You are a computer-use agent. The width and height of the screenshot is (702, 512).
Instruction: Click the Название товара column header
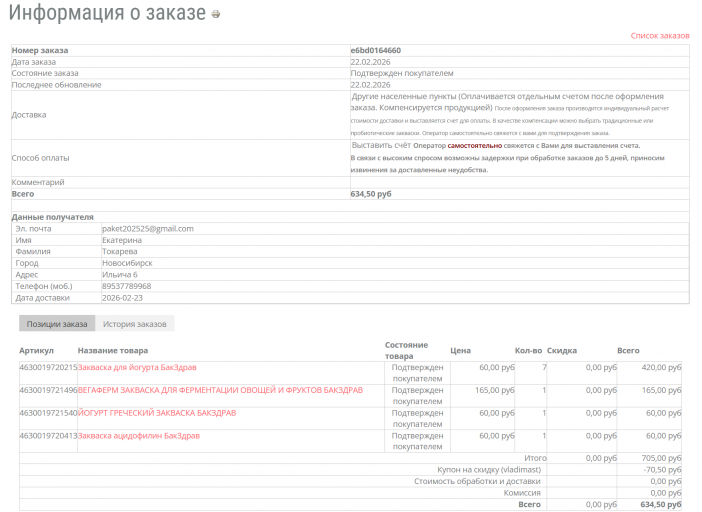tap(113, 351)
